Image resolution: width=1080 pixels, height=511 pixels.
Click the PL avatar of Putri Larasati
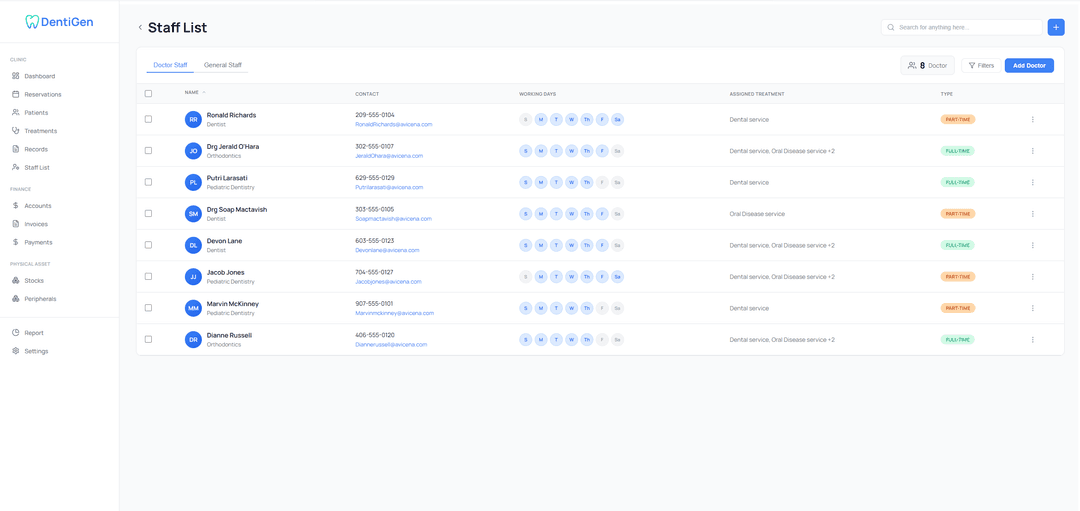click(194, 182)
